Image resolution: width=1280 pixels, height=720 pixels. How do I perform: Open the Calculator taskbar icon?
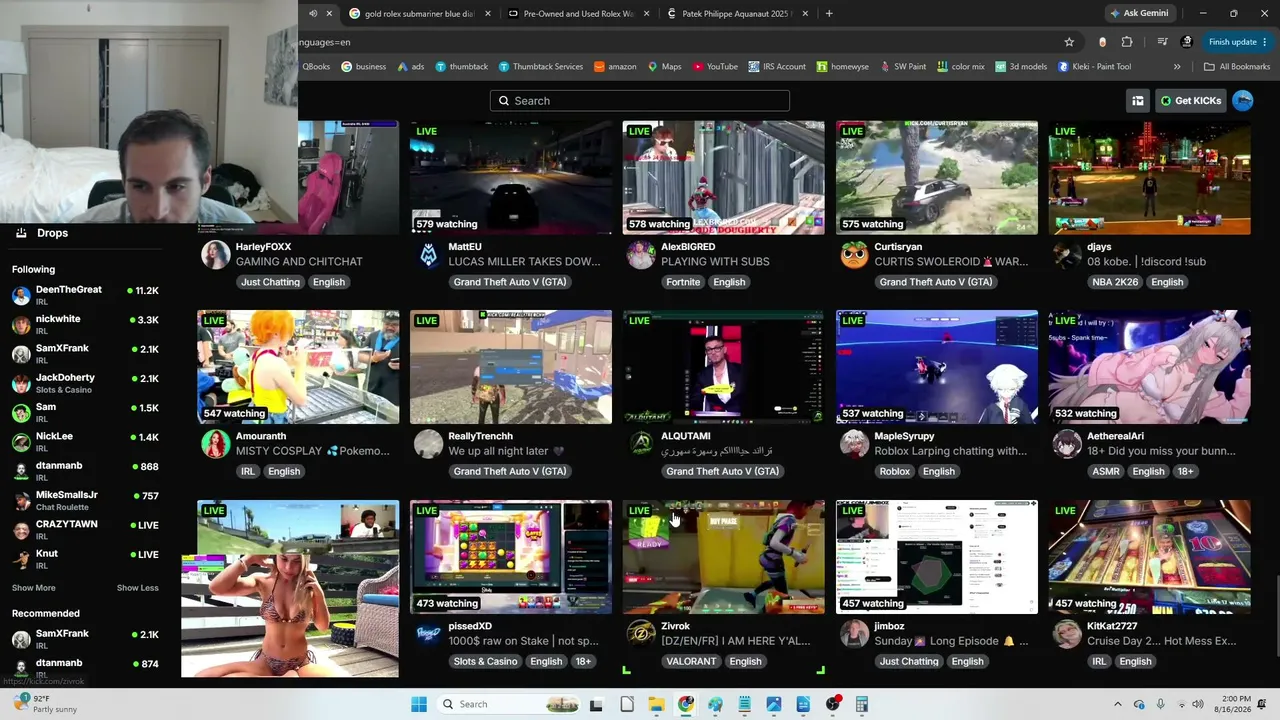861,704
